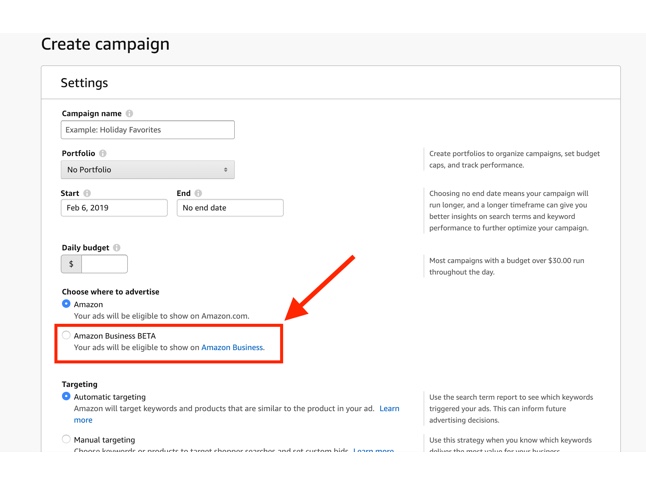The height and width of the screenshot is (485, 646).
Task: Click the Daily budget info icon
Action: (x=117, y=248)
